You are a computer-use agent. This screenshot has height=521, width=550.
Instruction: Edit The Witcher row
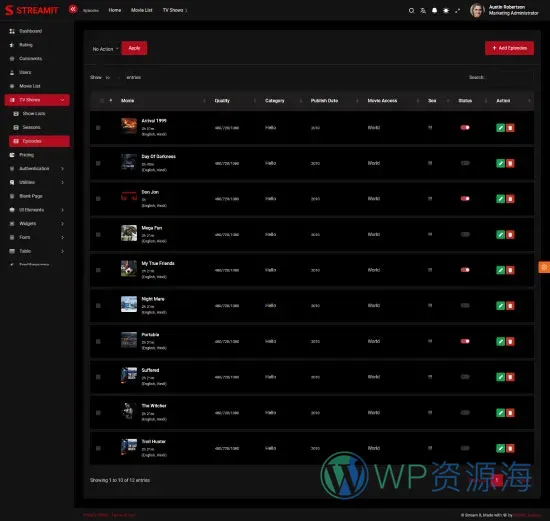pyautogui.click(x=501, y=413)
